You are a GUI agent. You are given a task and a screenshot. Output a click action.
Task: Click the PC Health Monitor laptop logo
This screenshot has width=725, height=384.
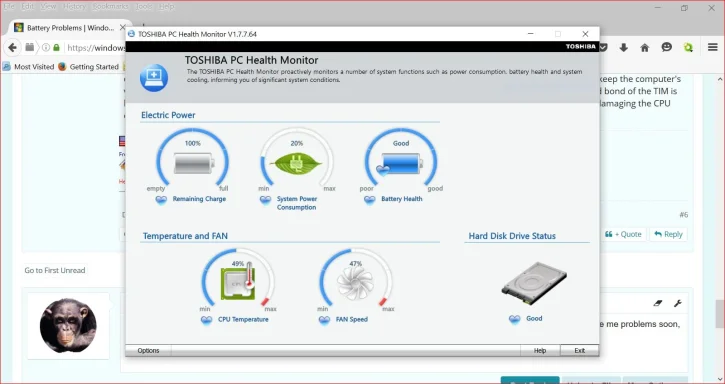[x=154, y=78]
